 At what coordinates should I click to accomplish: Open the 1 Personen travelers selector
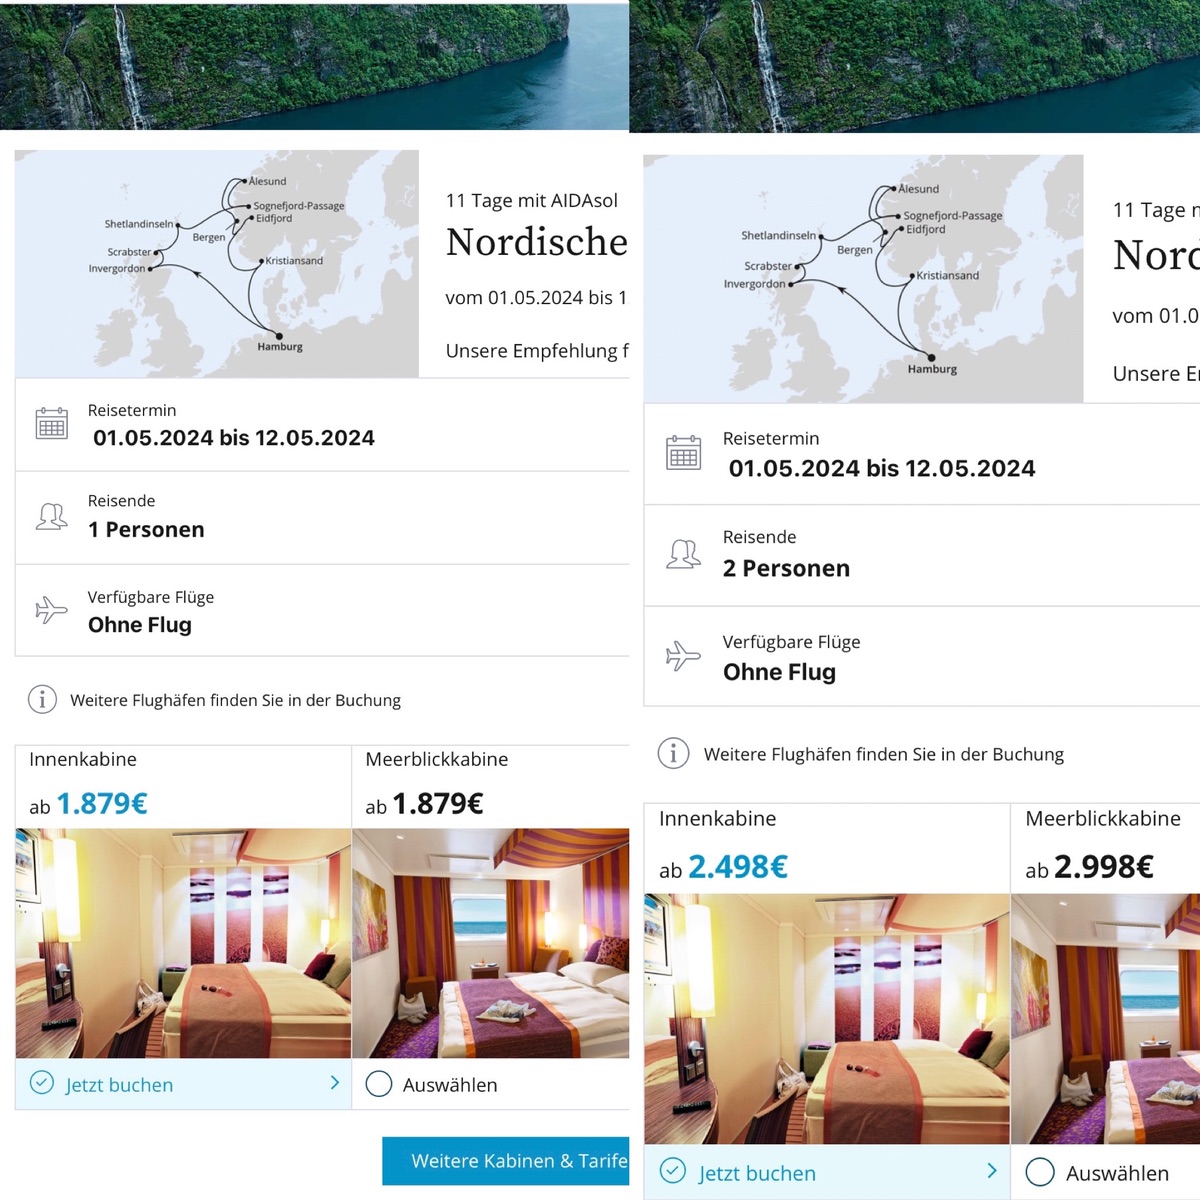(322, 518)
